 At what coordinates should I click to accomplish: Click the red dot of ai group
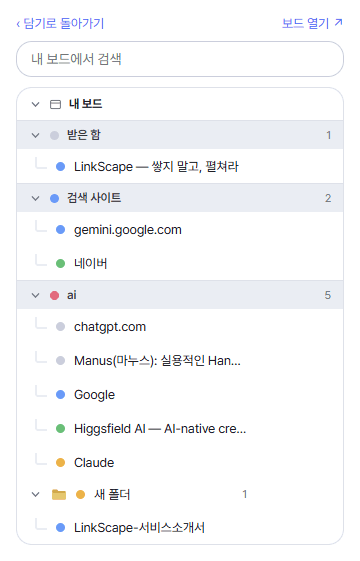[x=54, y=296]
